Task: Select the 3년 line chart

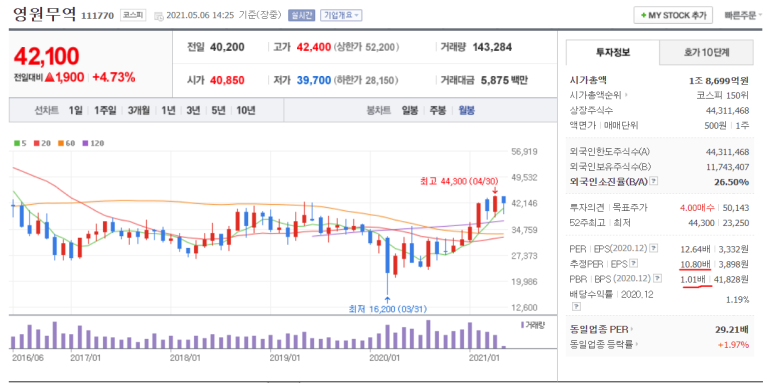Action: point(193,110)
